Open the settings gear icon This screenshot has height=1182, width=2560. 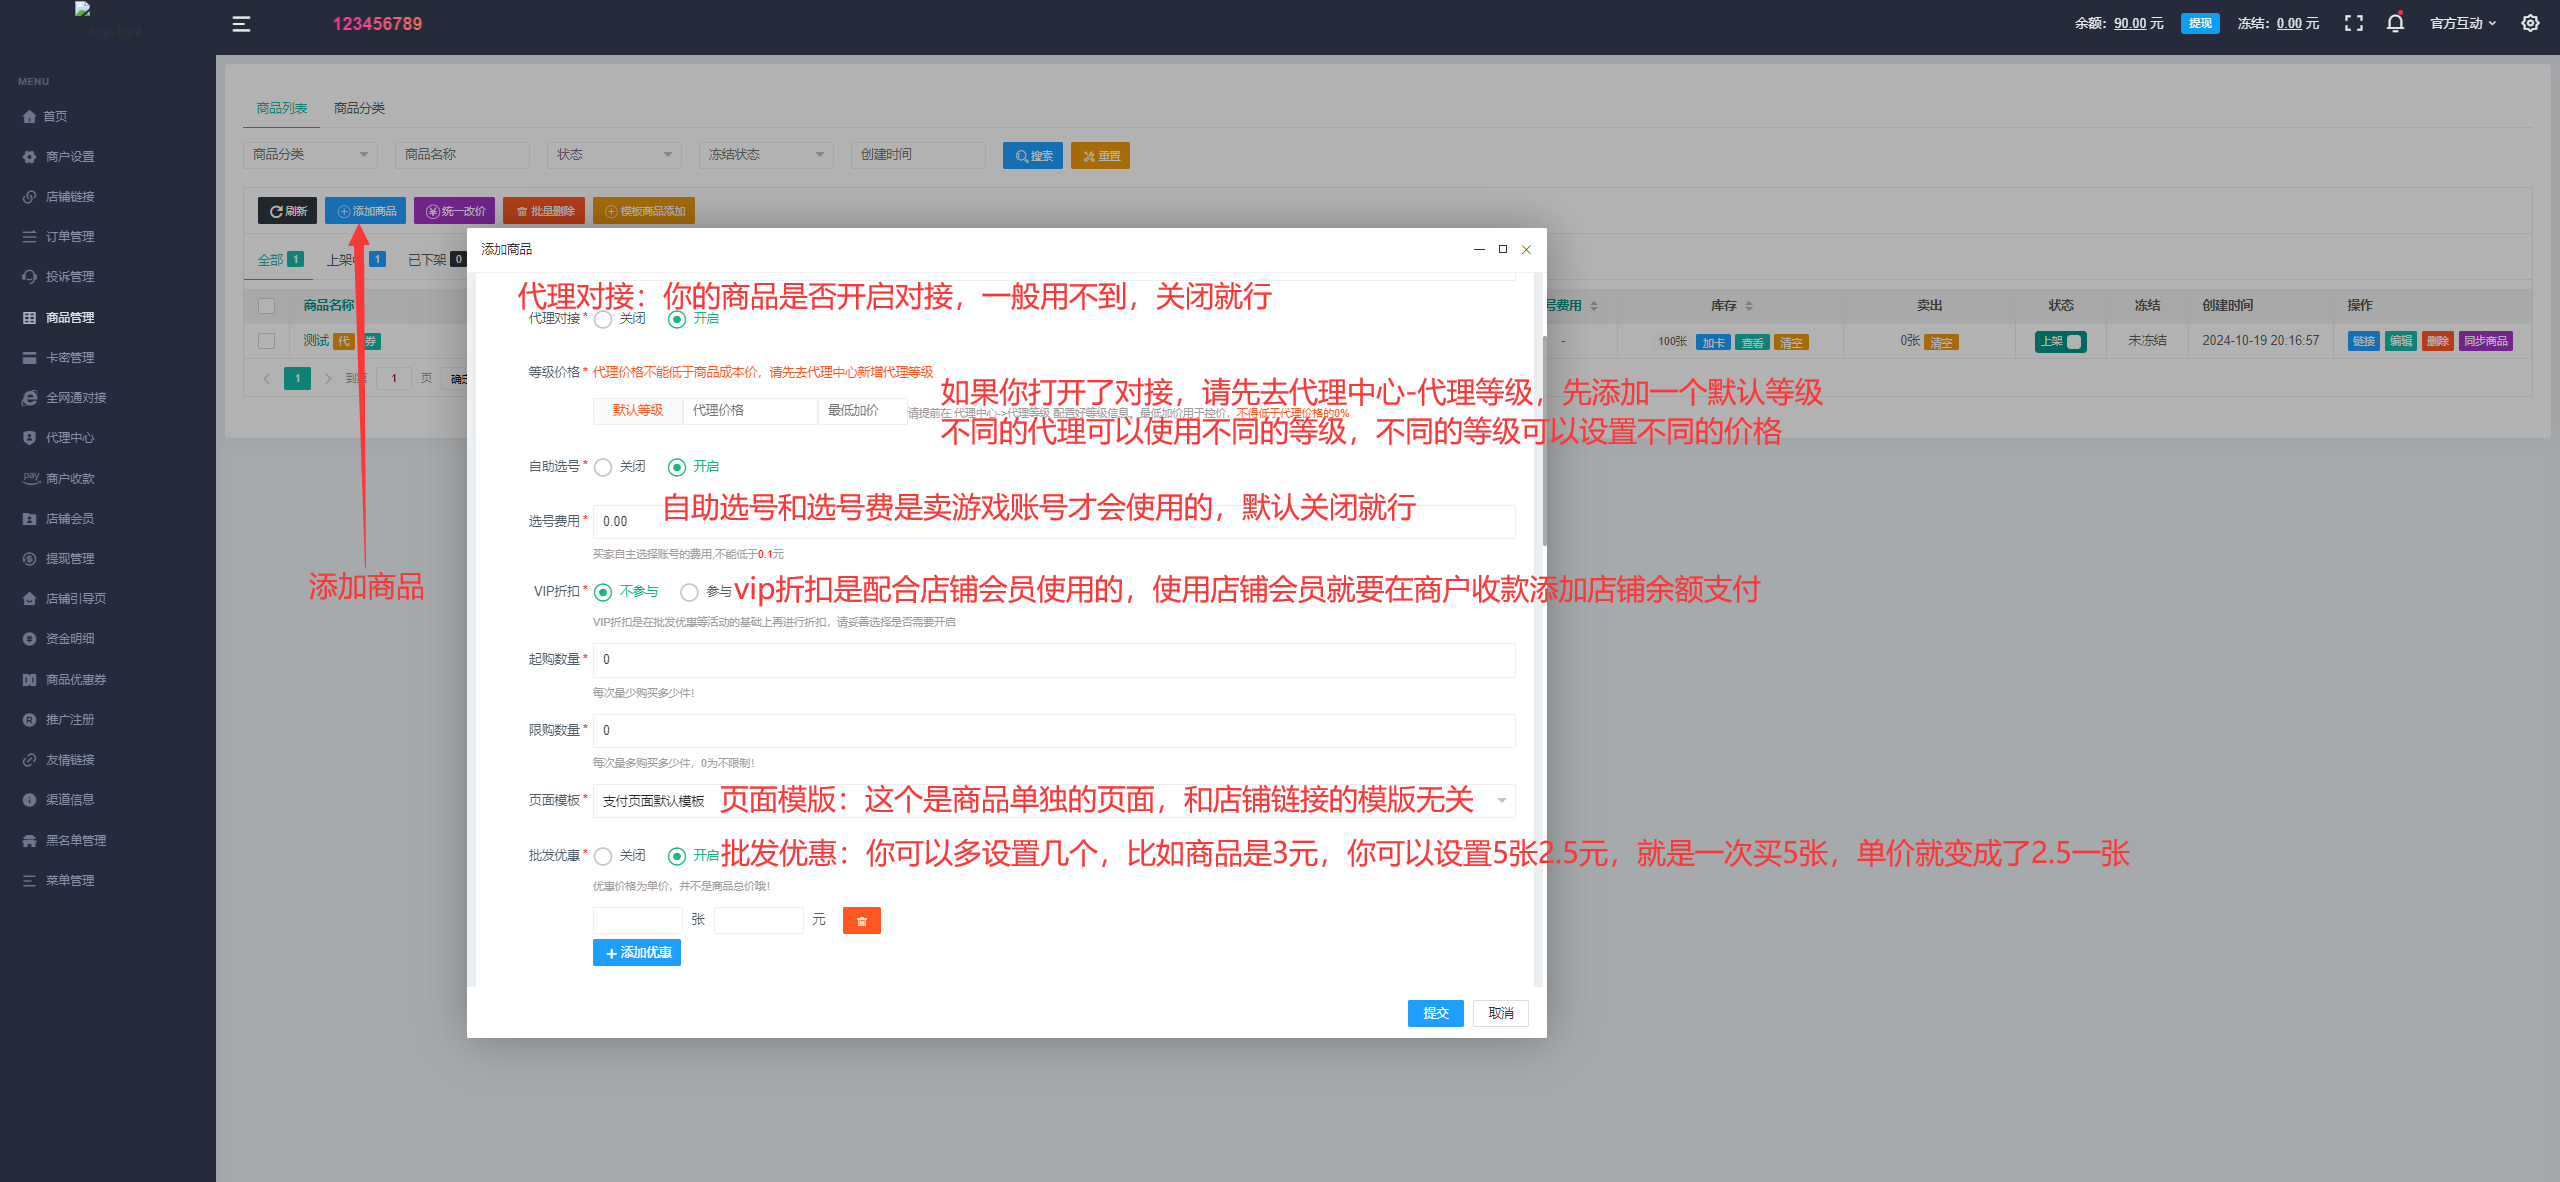pos(2530,23)
